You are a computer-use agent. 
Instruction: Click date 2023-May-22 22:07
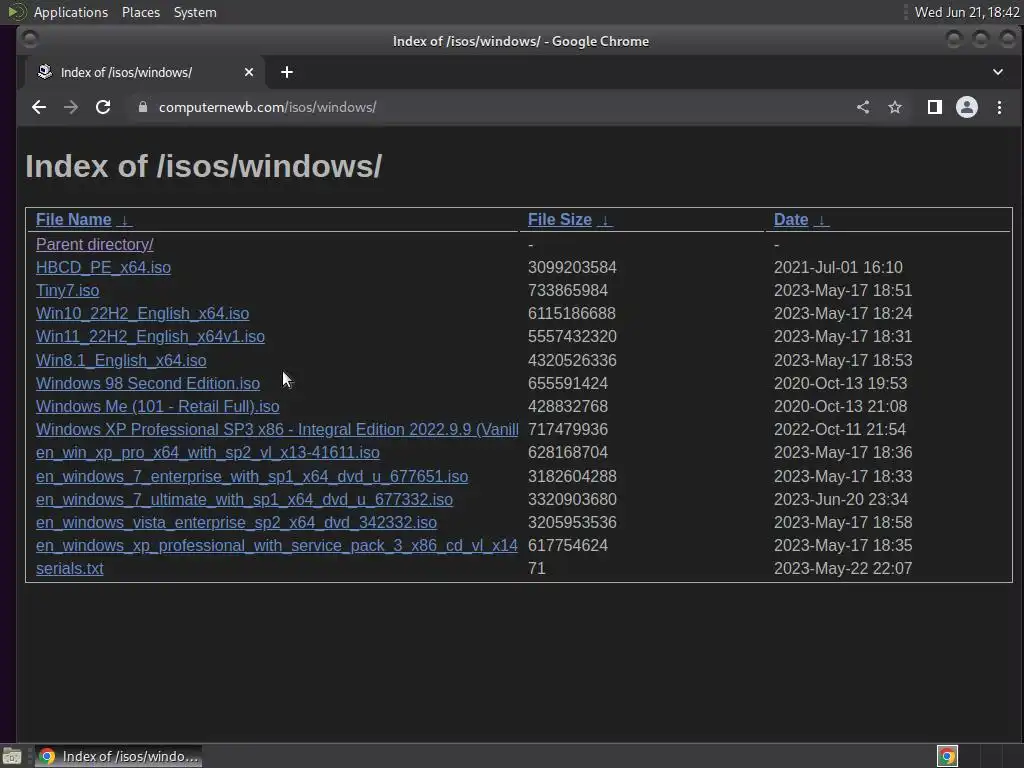[x=843, y=569]
